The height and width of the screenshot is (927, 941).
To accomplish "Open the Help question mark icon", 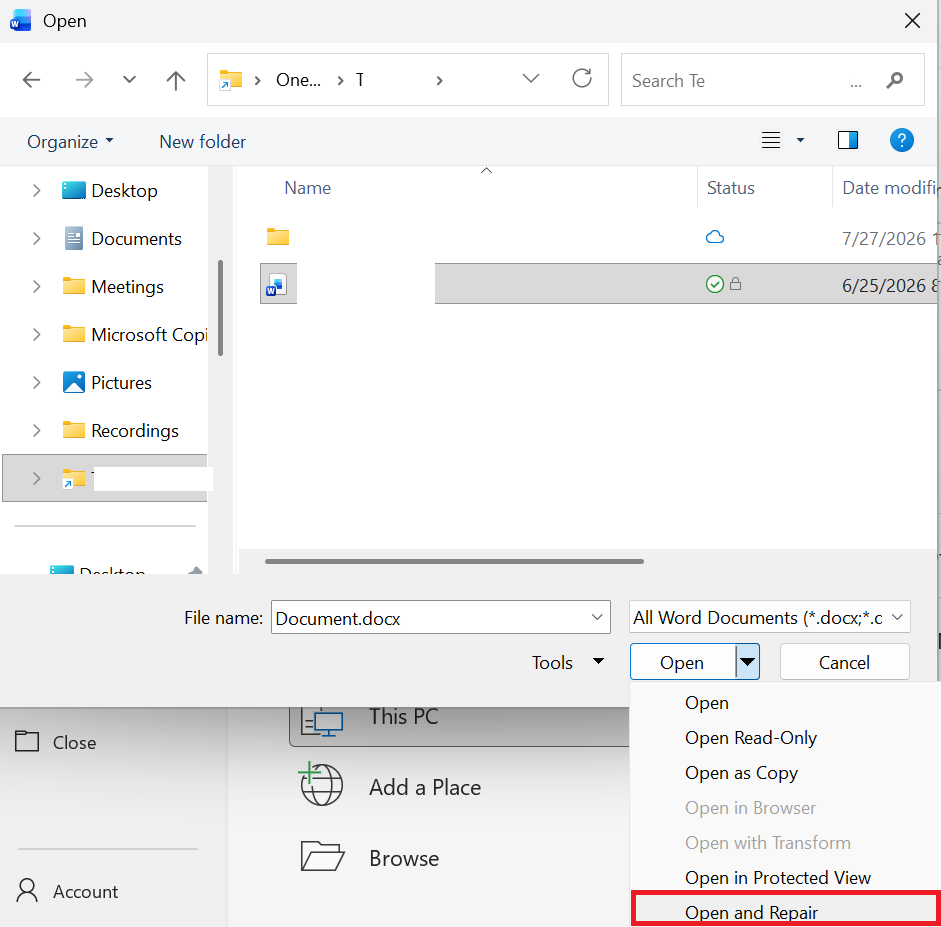I will (x=901, y=140).
